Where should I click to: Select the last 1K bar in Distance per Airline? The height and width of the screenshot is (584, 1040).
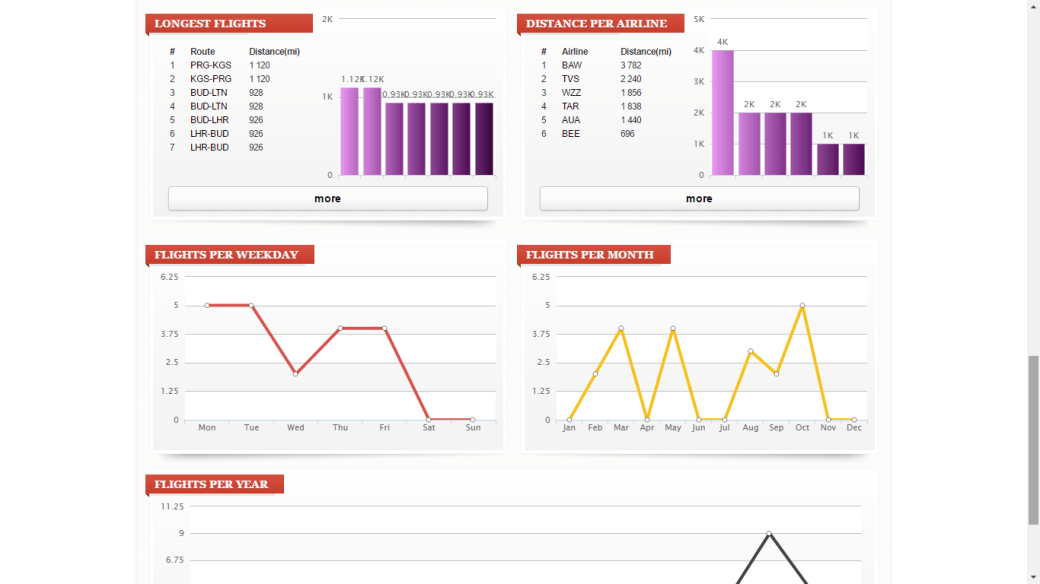(x=854, y=159)
